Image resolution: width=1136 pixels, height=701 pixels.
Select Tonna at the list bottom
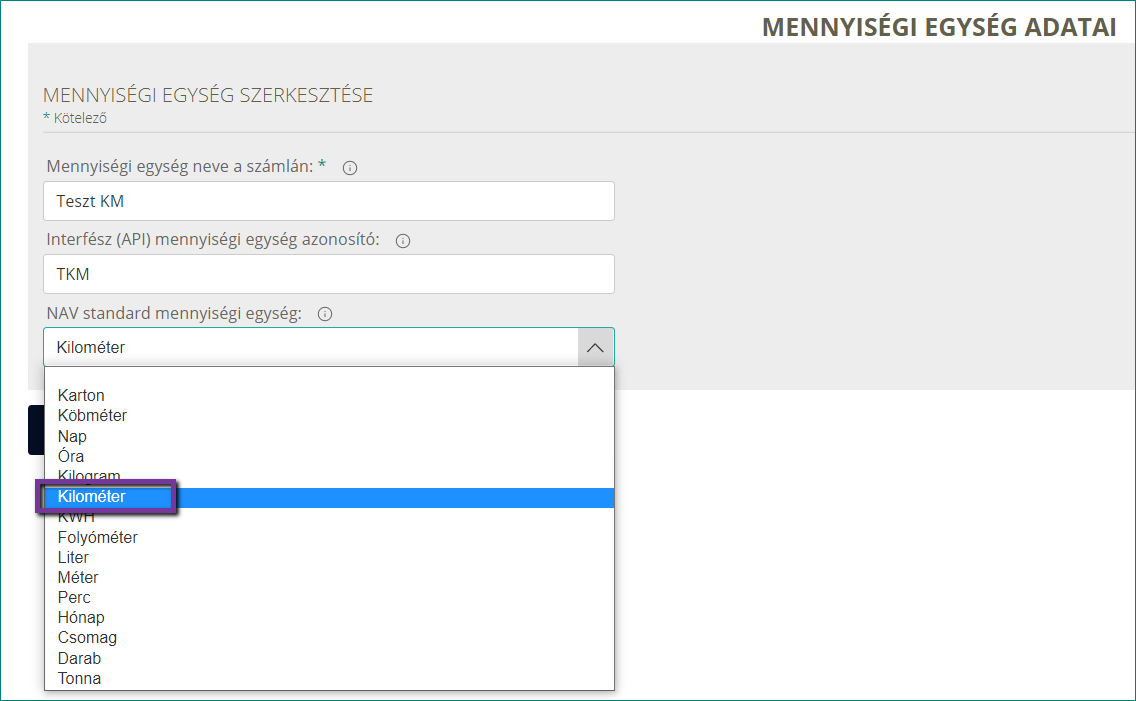click(x=329, y=679)
